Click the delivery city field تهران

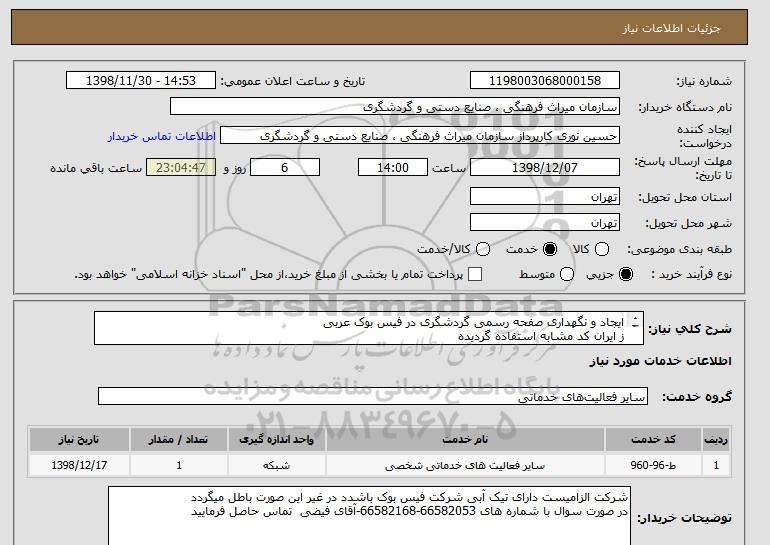[545, 222]
